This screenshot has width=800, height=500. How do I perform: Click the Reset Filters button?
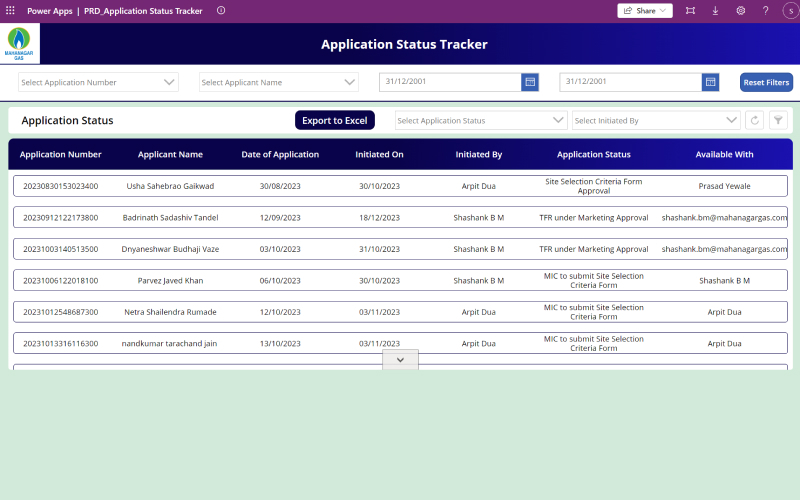coord(766,82)
